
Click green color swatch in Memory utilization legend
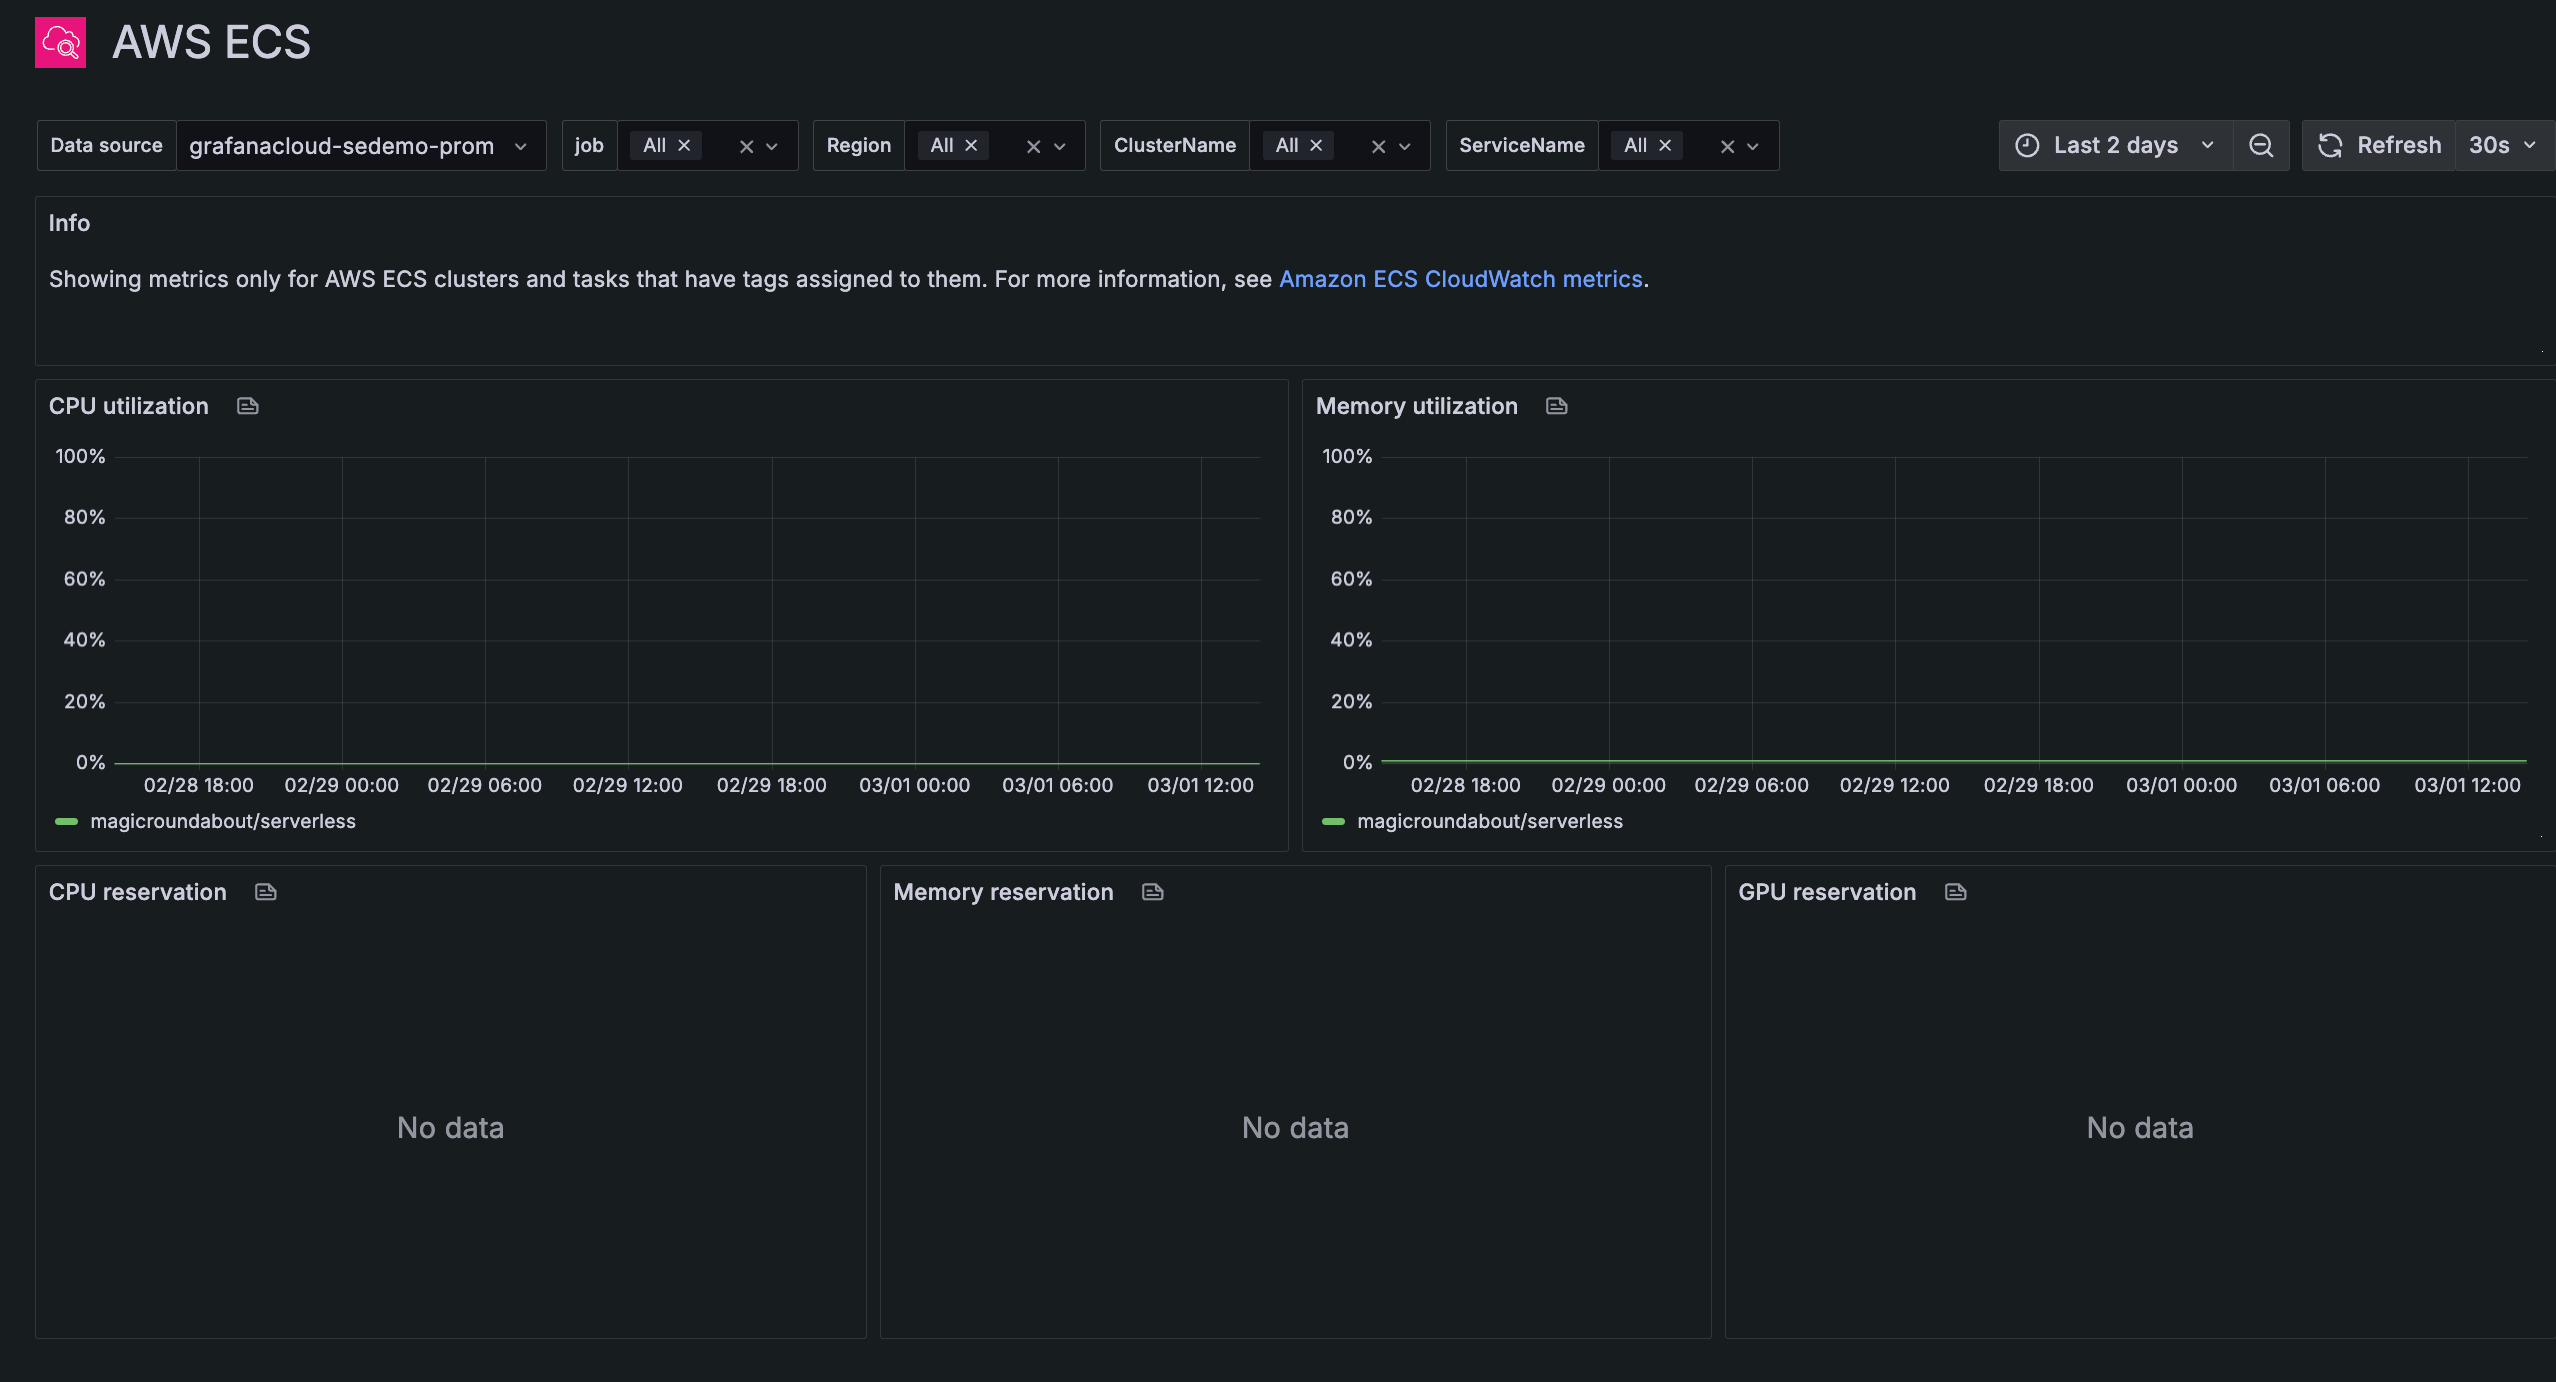(1333, 821)
